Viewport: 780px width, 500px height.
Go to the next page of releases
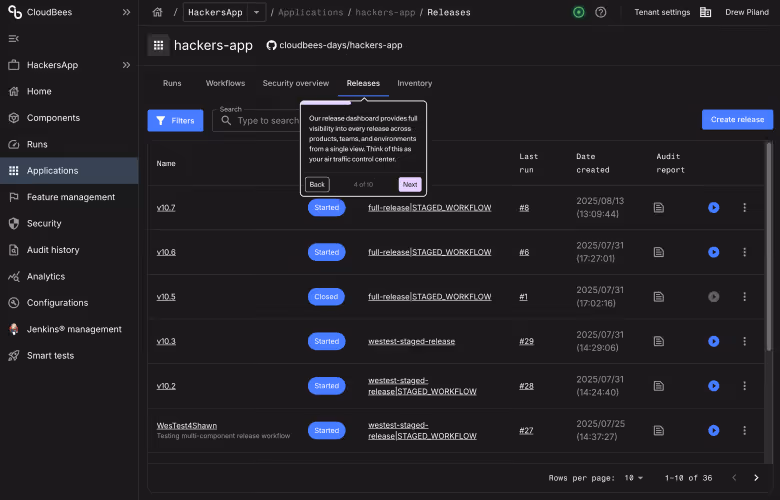[x=756, y=478]
